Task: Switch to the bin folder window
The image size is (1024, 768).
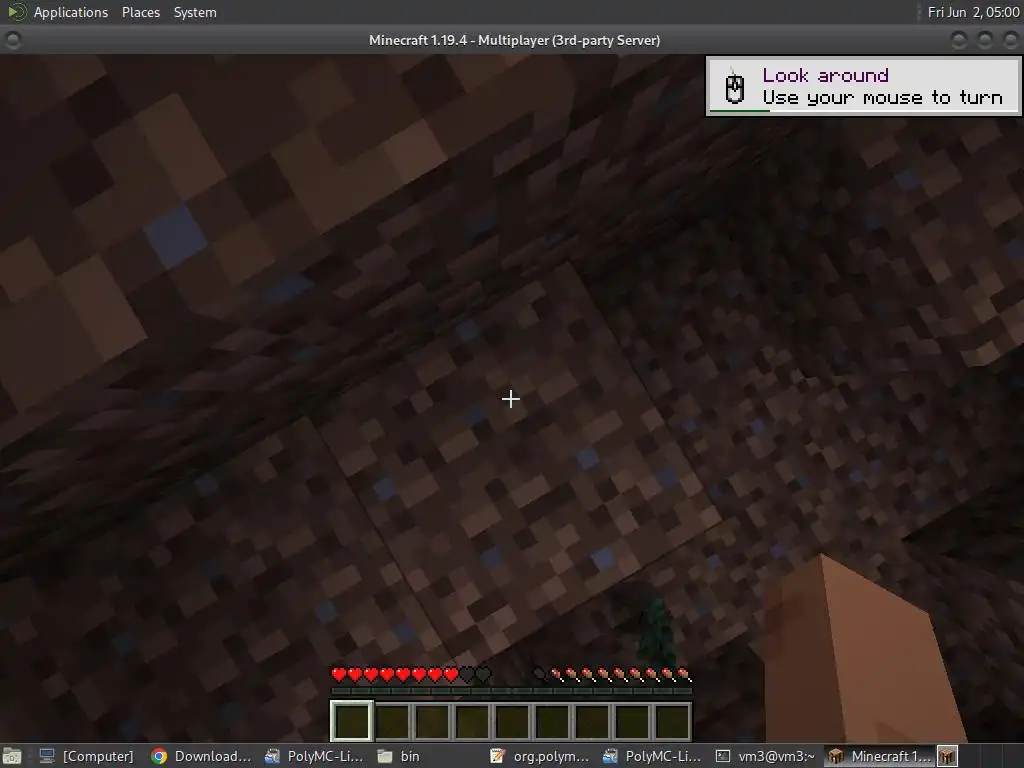Action: tap(398, 756)
